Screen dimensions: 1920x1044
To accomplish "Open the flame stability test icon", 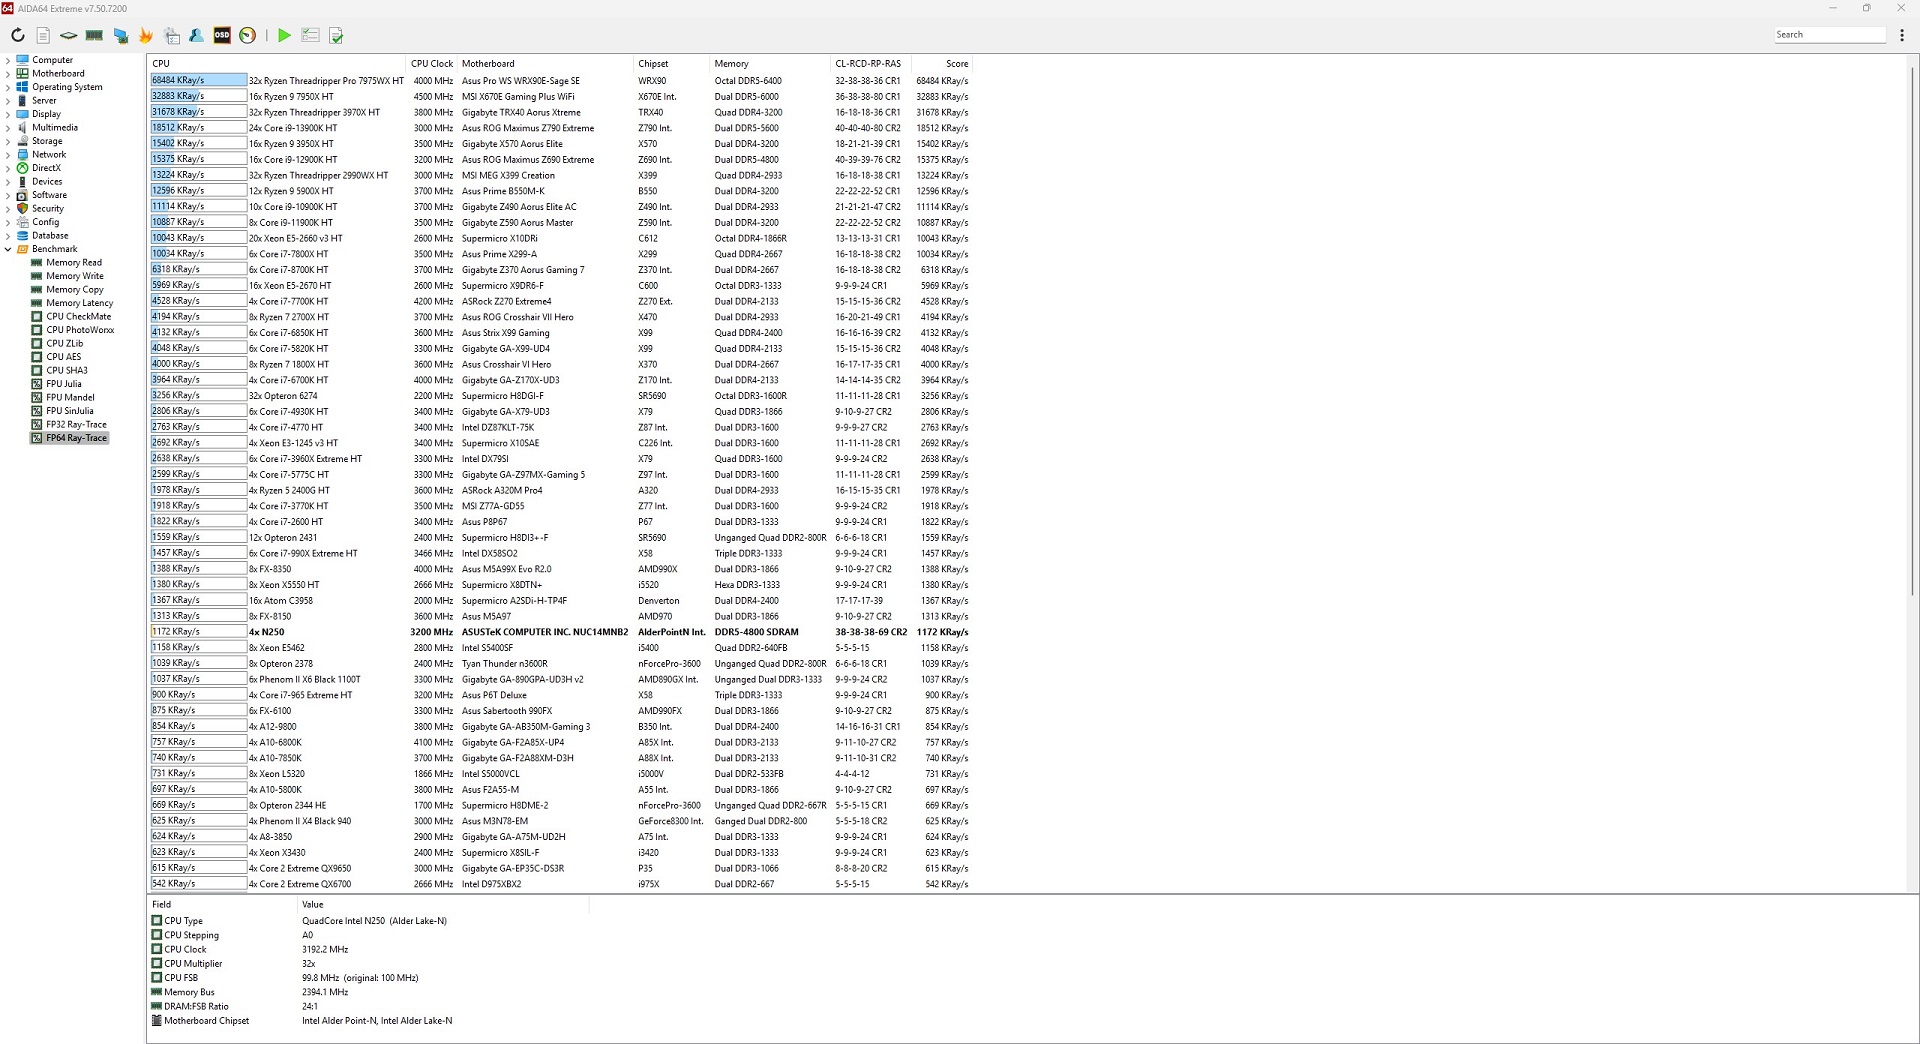I will pyautogui.click(x=146, y=35).
